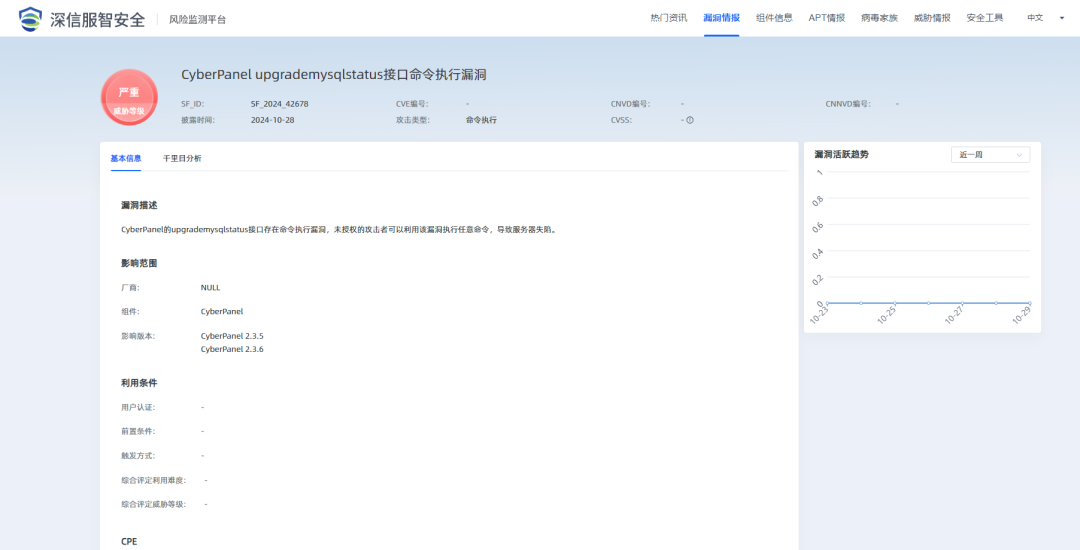
Task: Click the SF_2024_42678 ID value
Action: [x=280, y=104]
